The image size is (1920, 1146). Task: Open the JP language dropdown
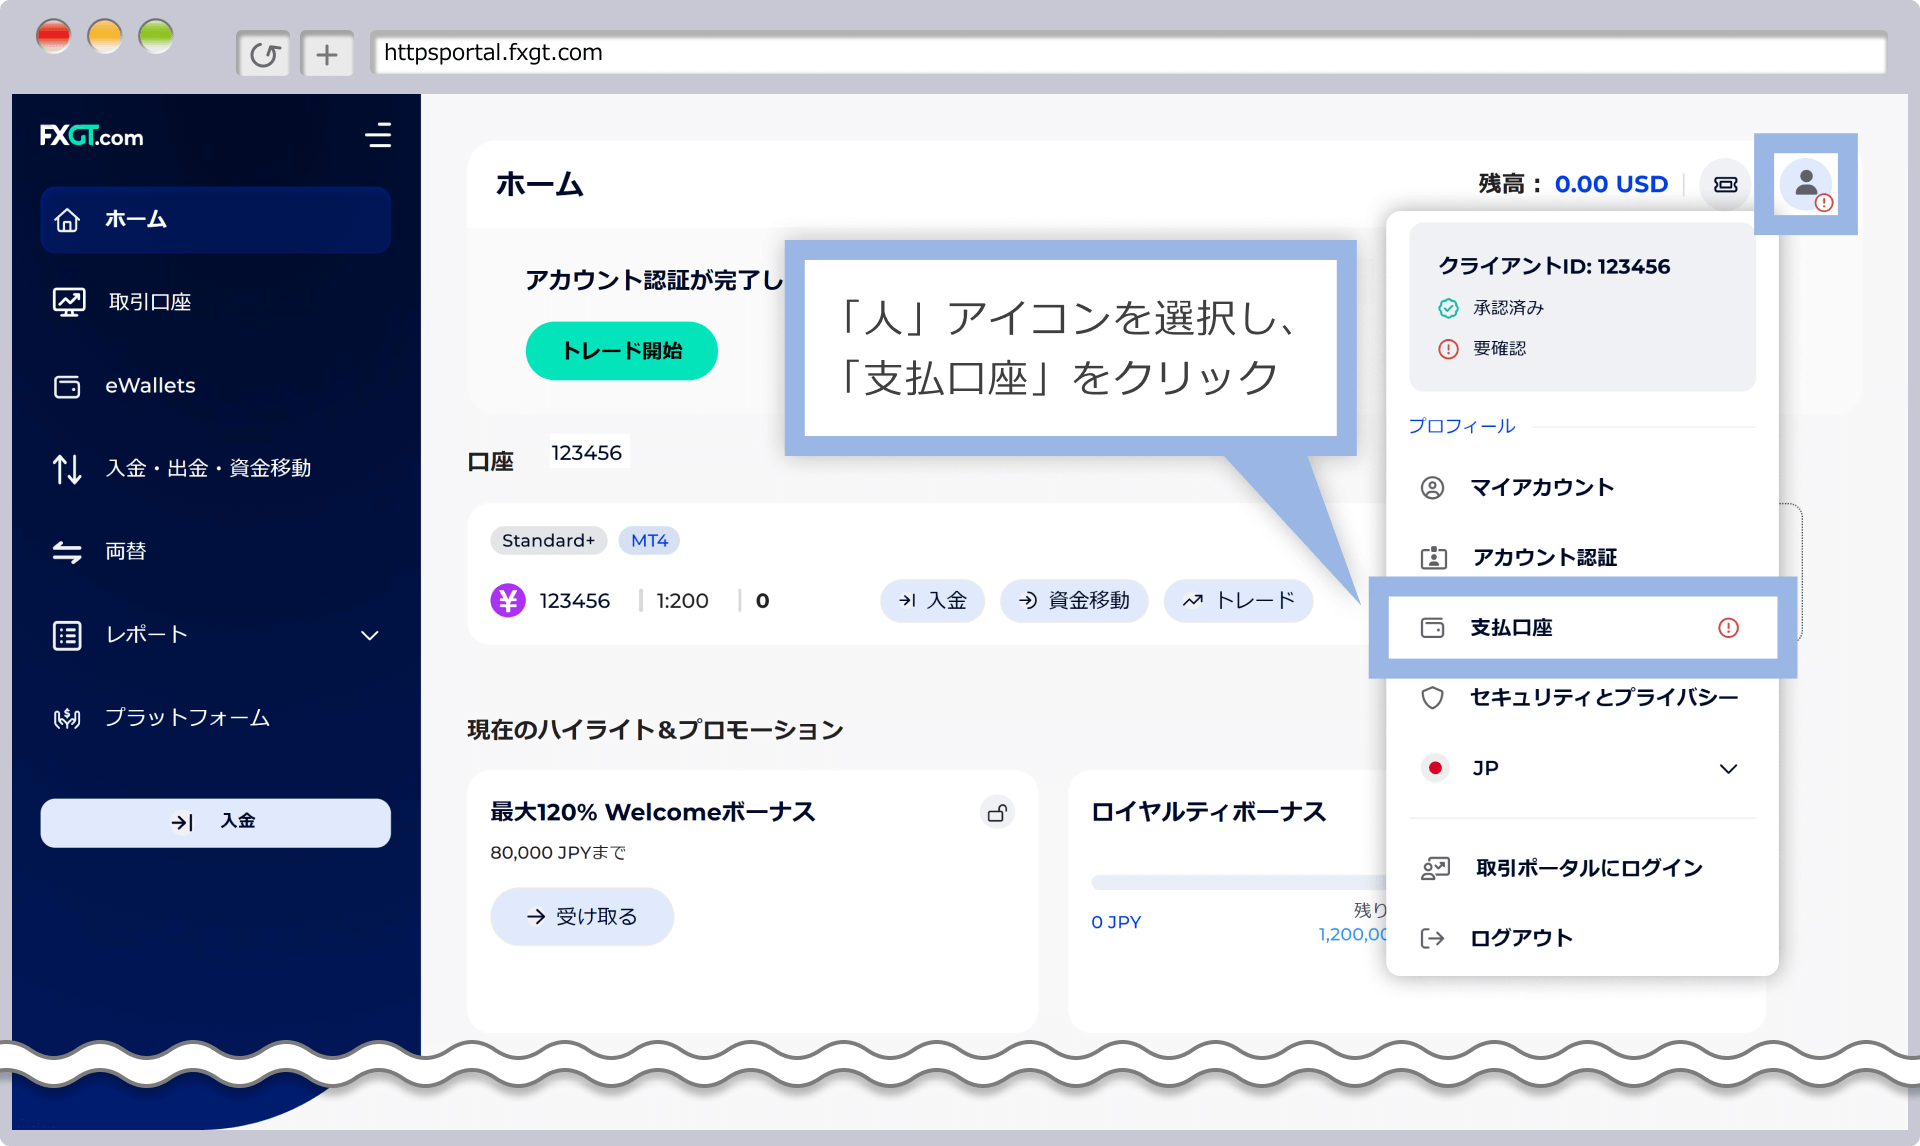tap(1728, 768)
